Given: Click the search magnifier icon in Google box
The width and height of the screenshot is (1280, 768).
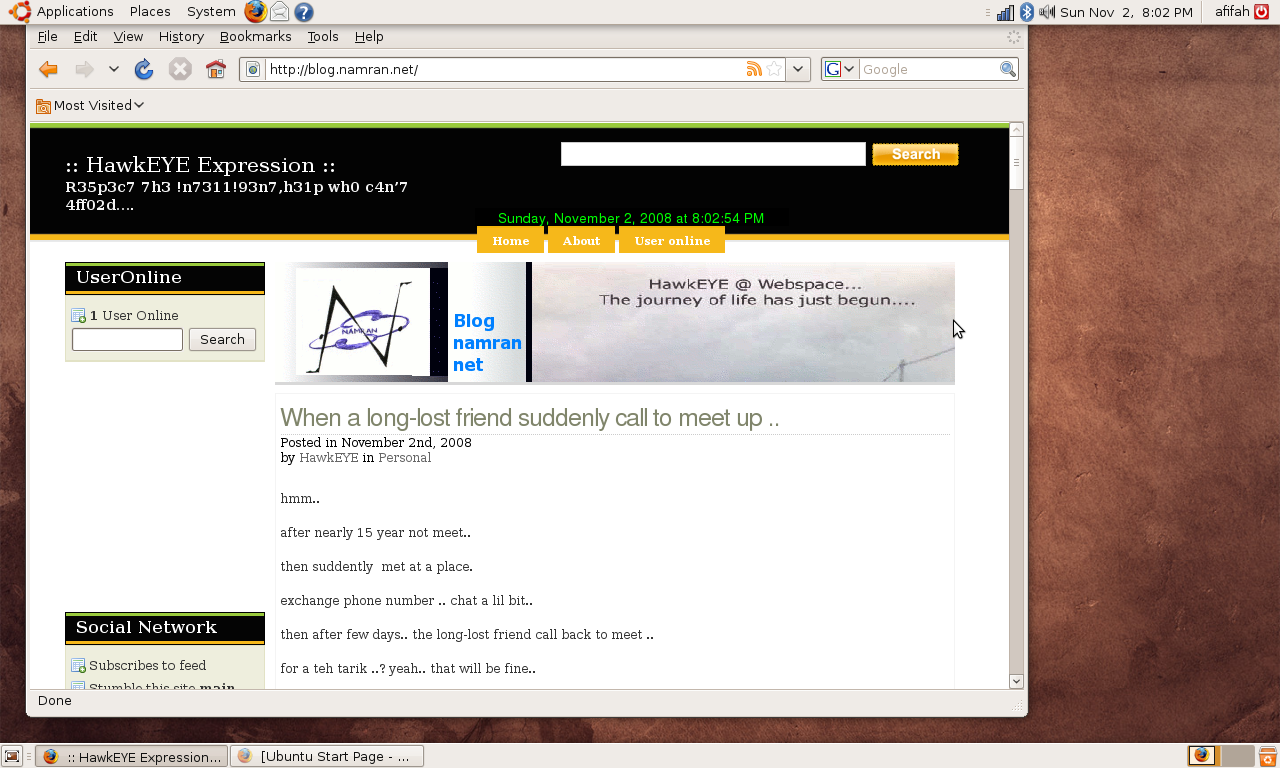Looking at the screenshot, I should (x=1008, y=69).
